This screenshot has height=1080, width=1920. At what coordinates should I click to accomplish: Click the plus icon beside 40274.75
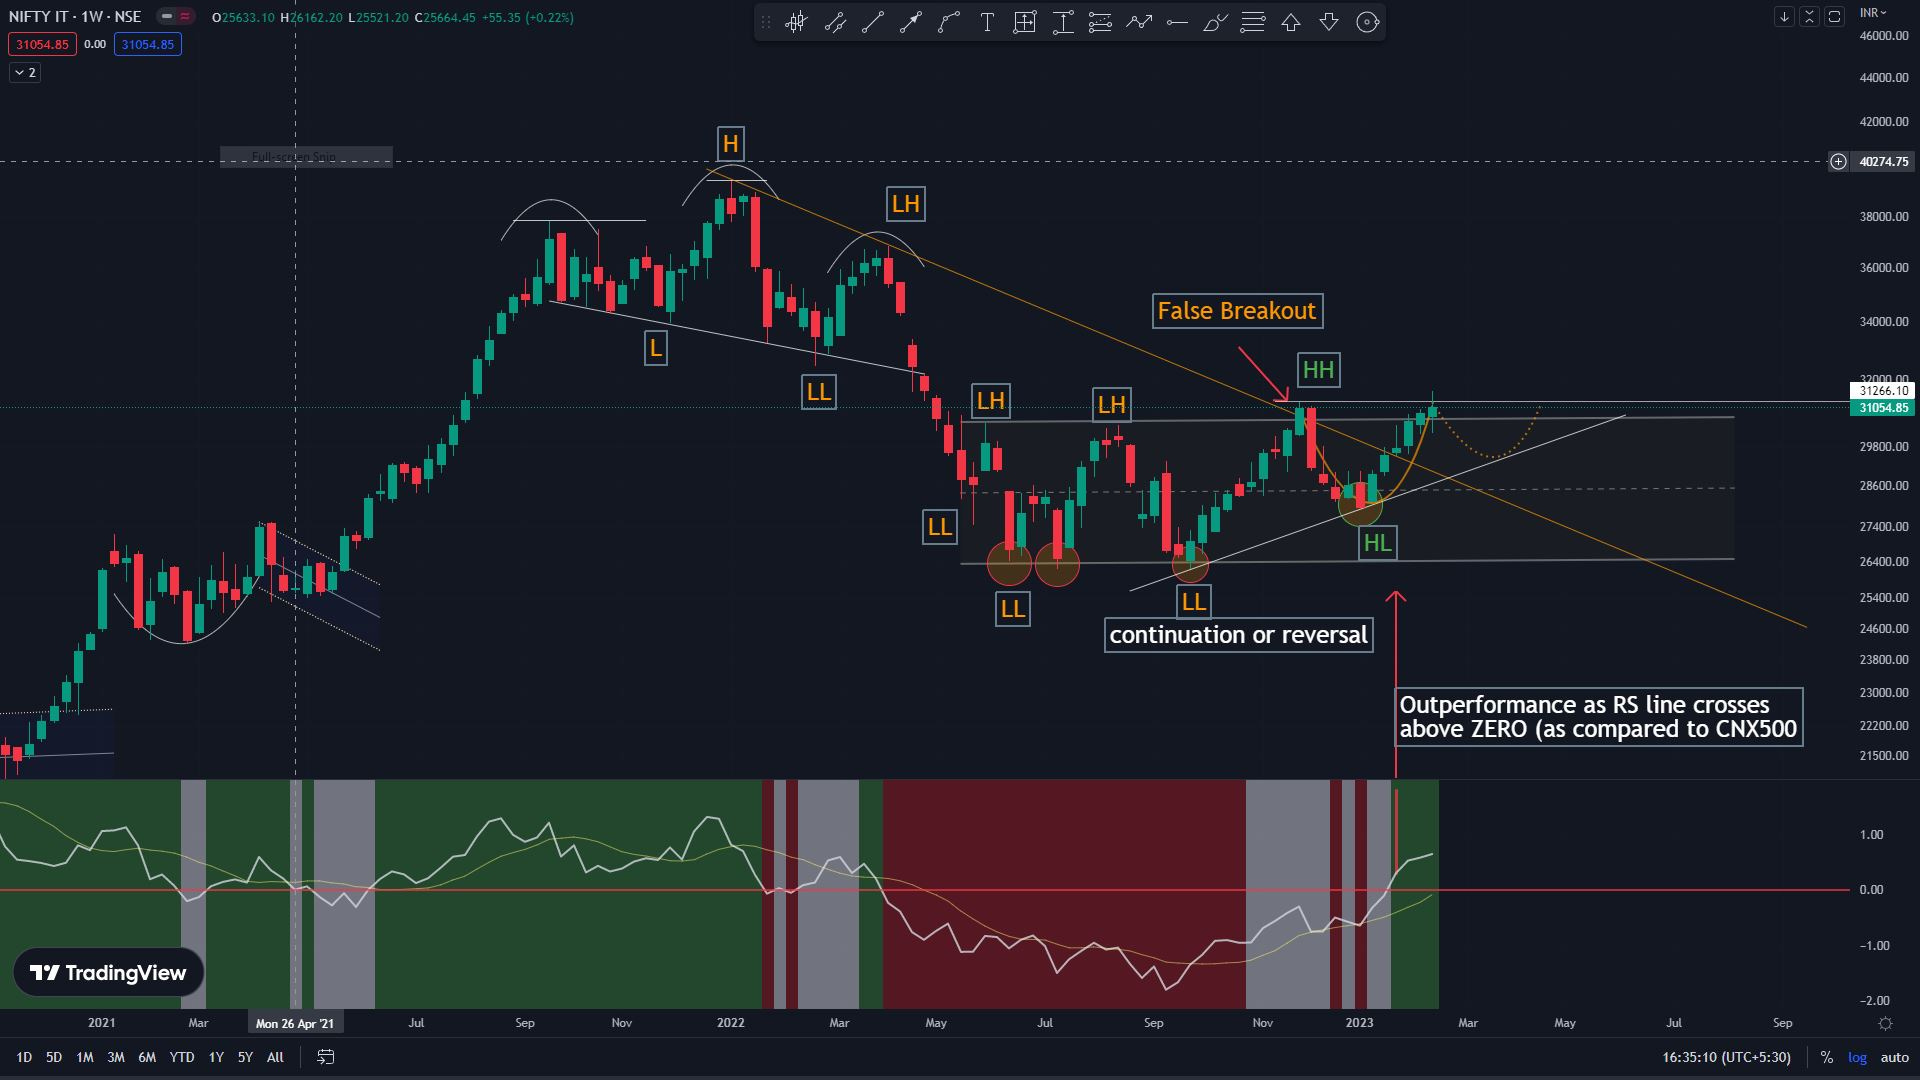point(1838,161)
